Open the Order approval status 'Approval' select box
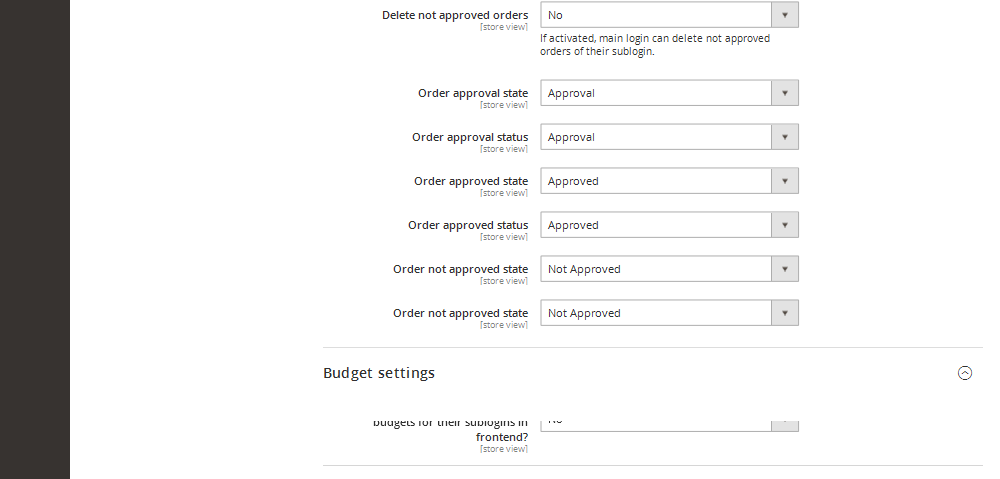Screen dimensions: 1000x479 coord(669,137)
